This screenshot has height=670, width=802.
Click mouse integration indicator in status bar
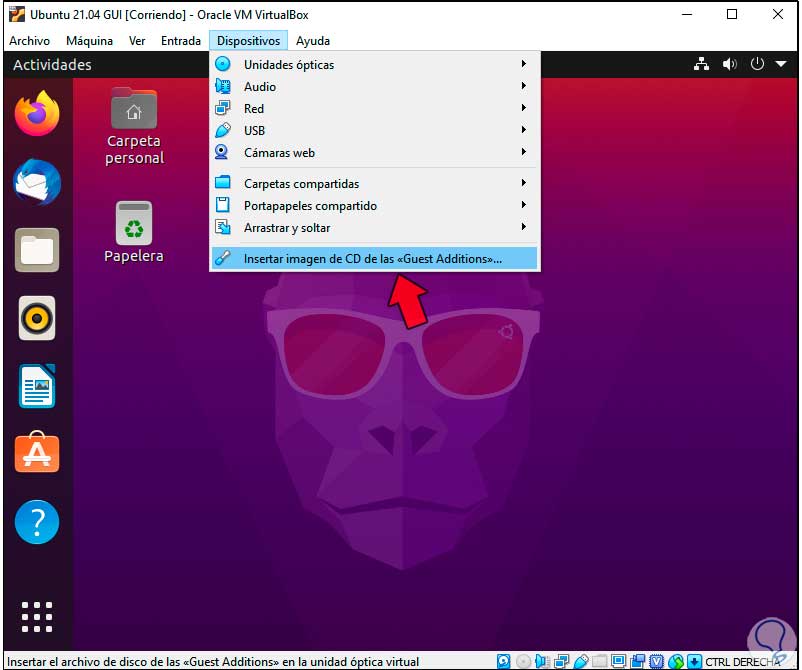676,661
